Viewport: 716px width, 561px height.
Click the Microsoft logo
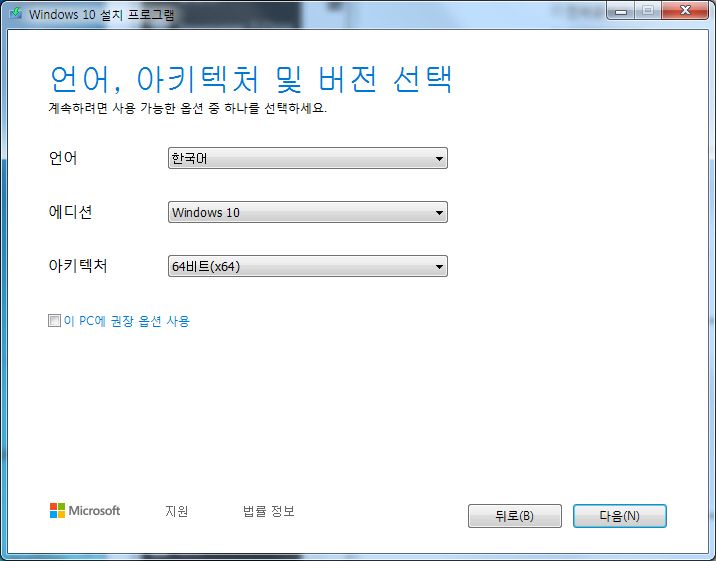pos(85,510)
